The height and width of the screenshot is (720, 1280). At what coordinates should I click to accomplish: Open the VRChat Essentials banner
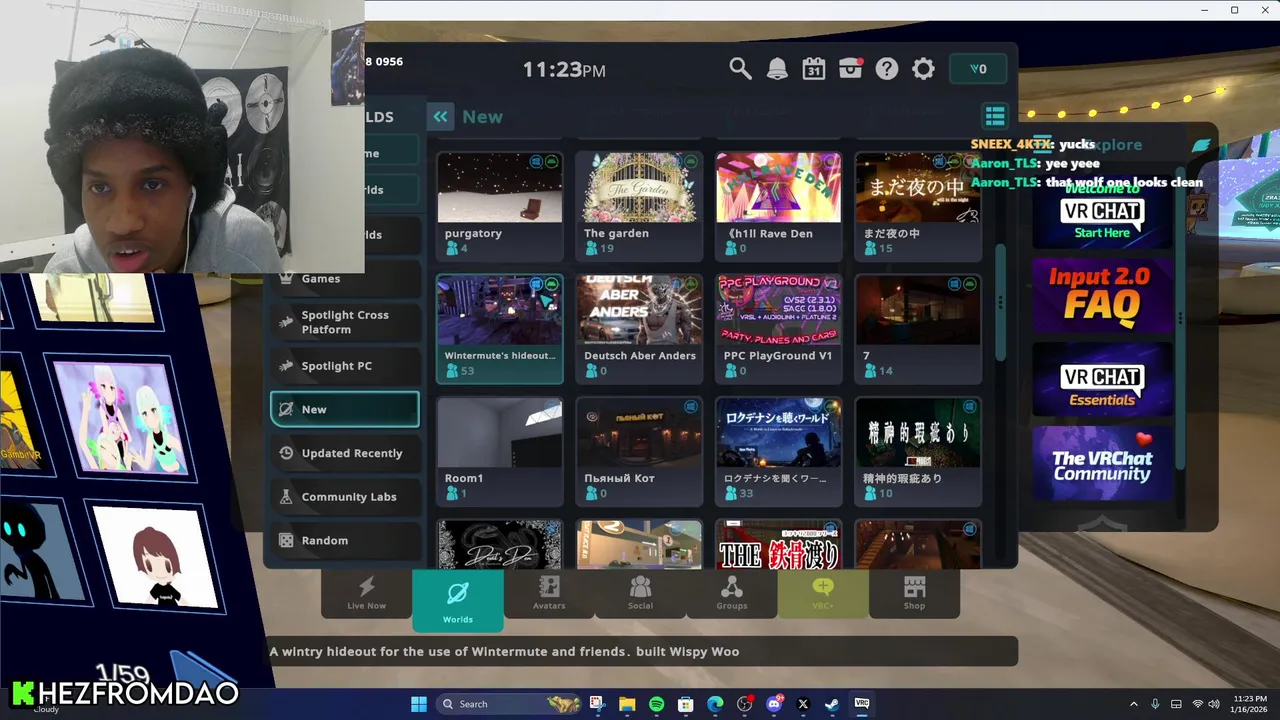point(1102,379)
